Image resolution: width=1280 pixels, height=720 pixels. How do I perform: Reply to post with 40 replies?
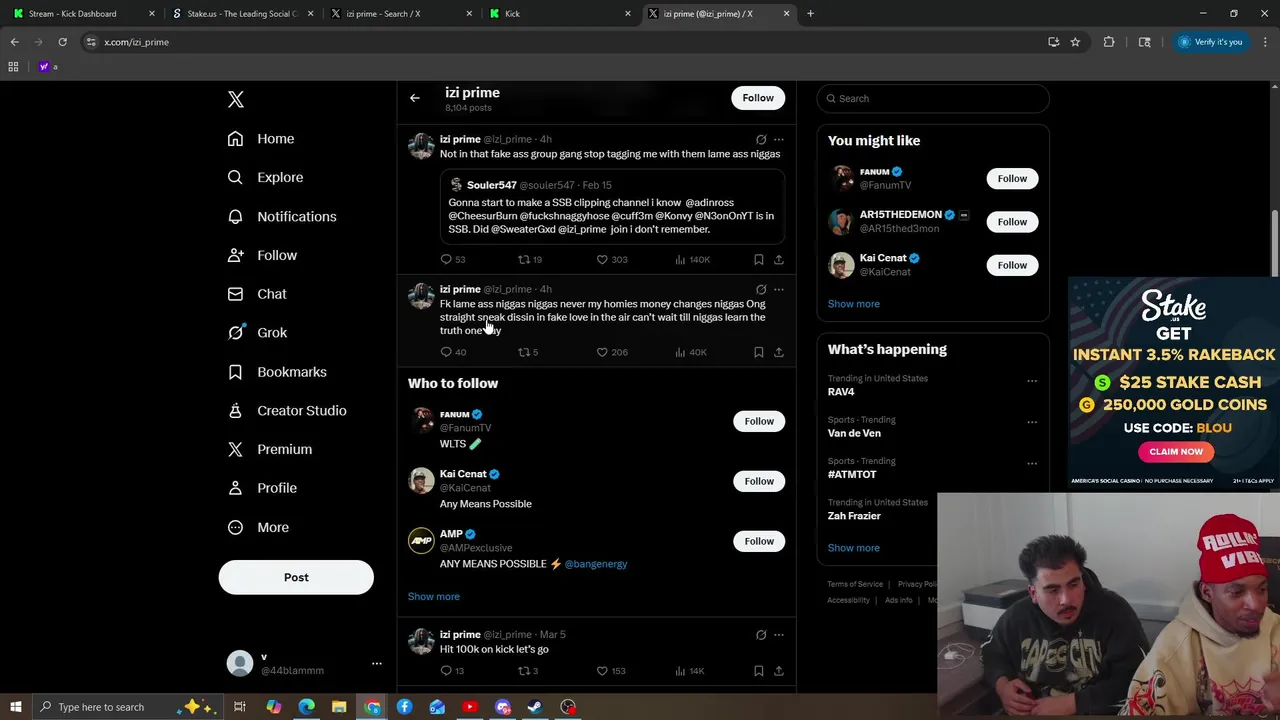[453, 352]
